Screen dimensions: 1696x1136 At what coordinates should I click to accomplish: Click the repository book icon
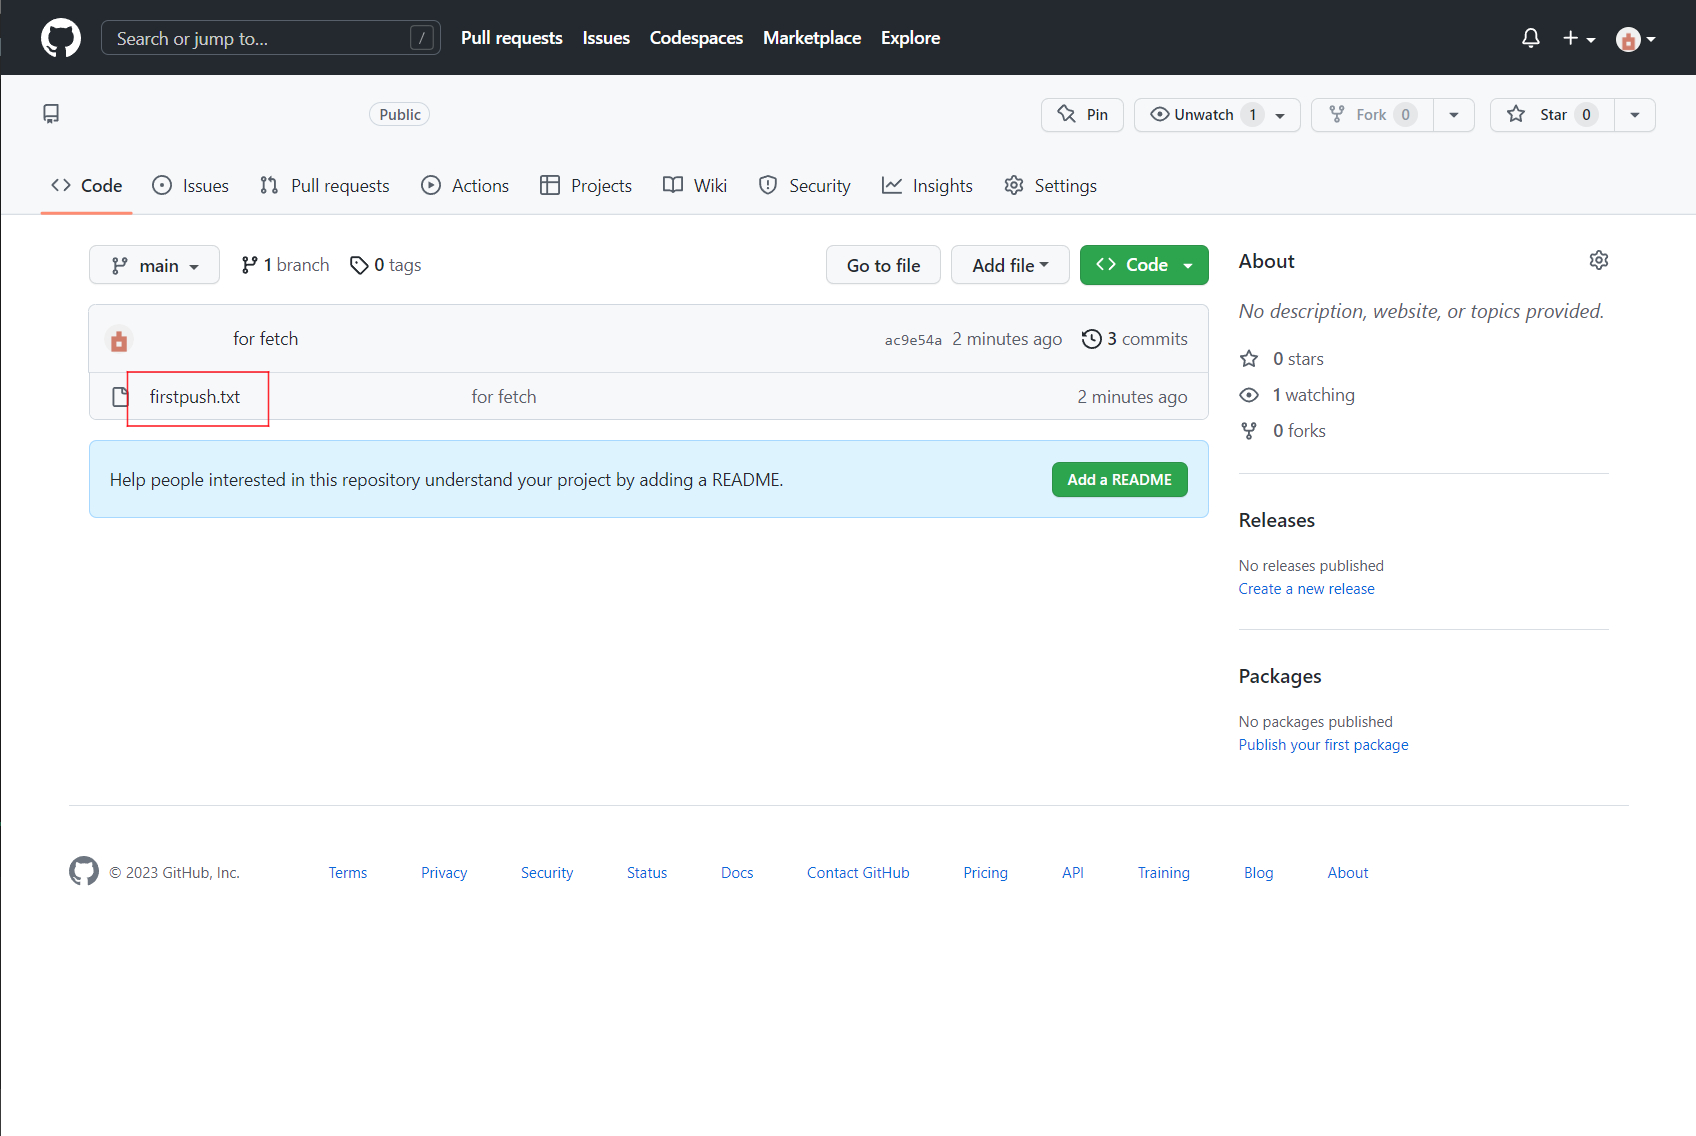[x=51, y=114]
